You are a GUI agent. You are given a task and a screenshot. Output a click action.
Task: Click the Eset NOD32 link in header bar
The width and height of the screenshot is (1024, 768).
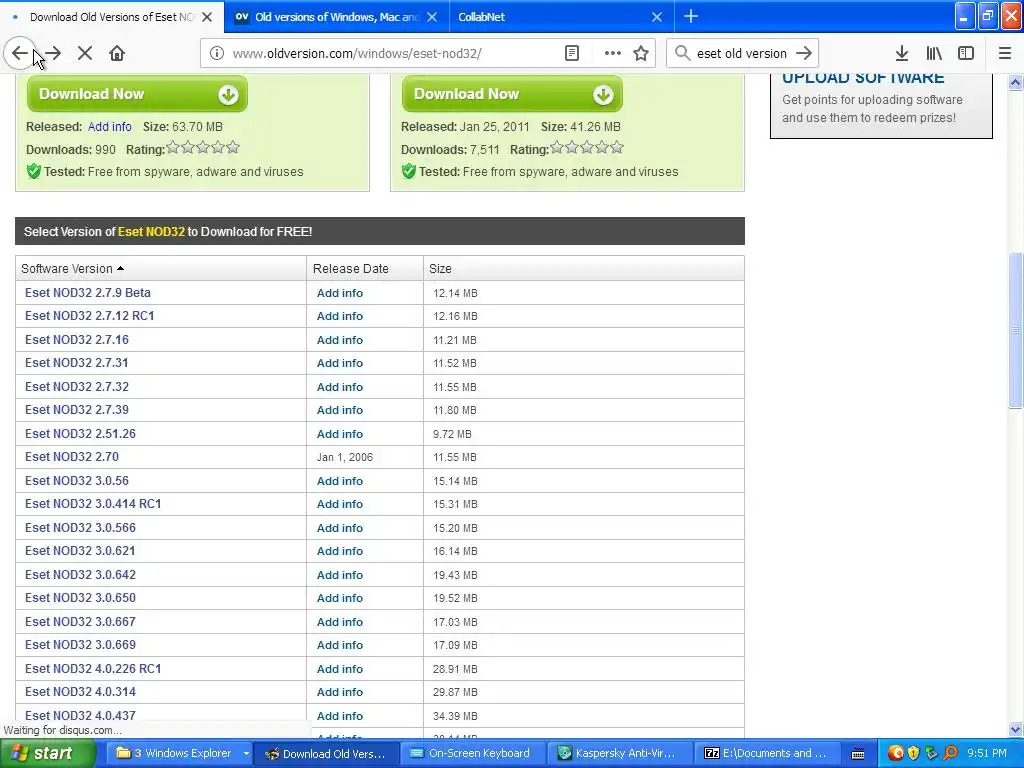151,232
